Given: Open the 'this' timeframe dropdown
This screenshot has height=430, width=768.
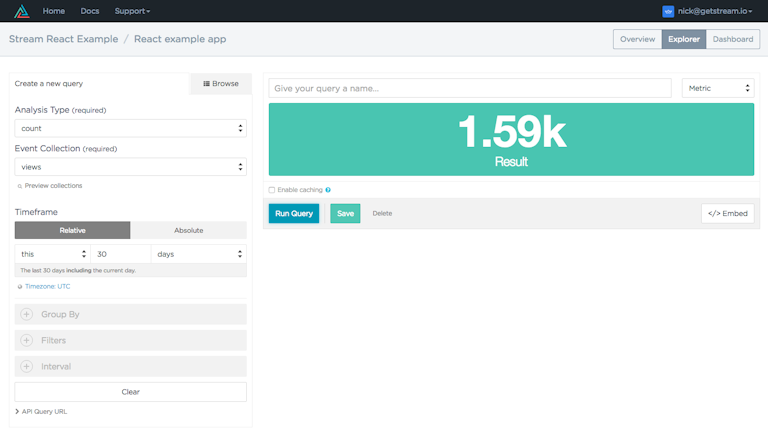Looking at the screenshot, I should (x=52, y=254).
